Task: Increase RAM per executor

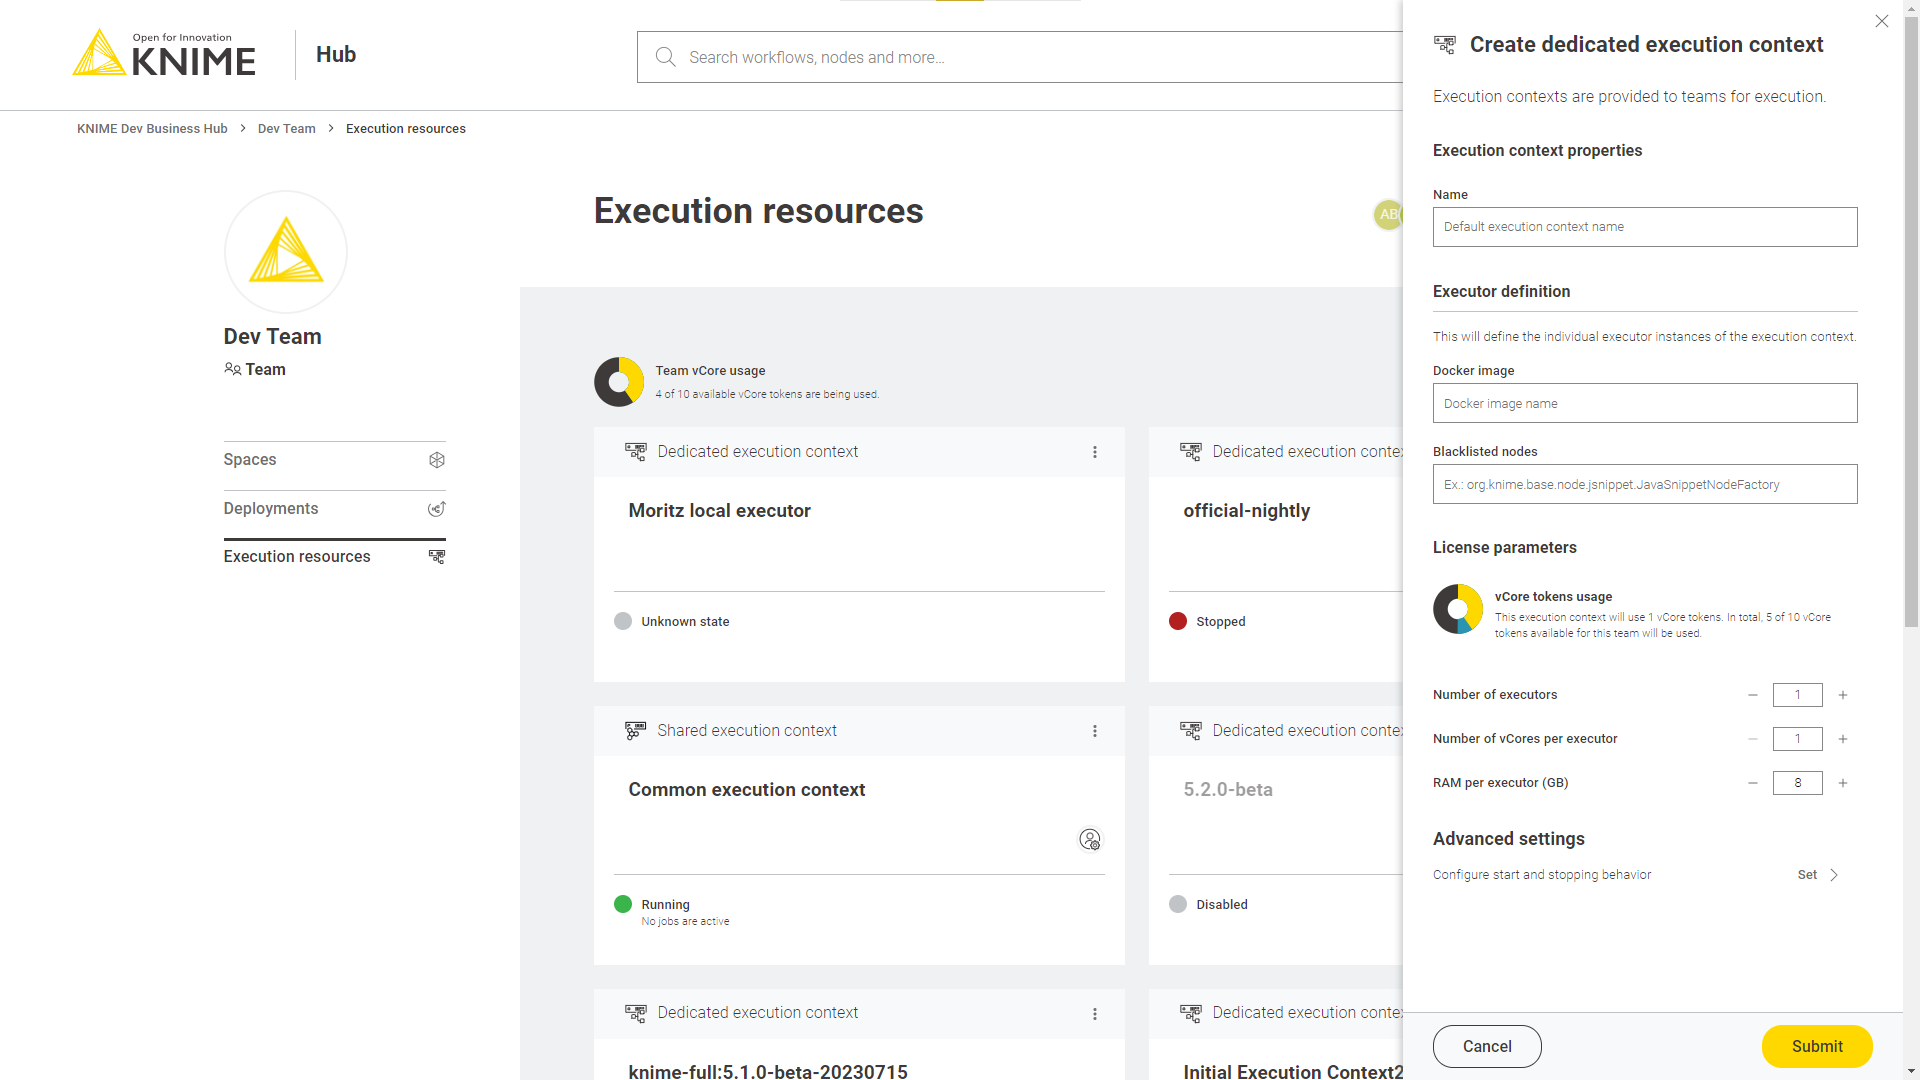Action: pyautogui.click(x=1843, y=783)
